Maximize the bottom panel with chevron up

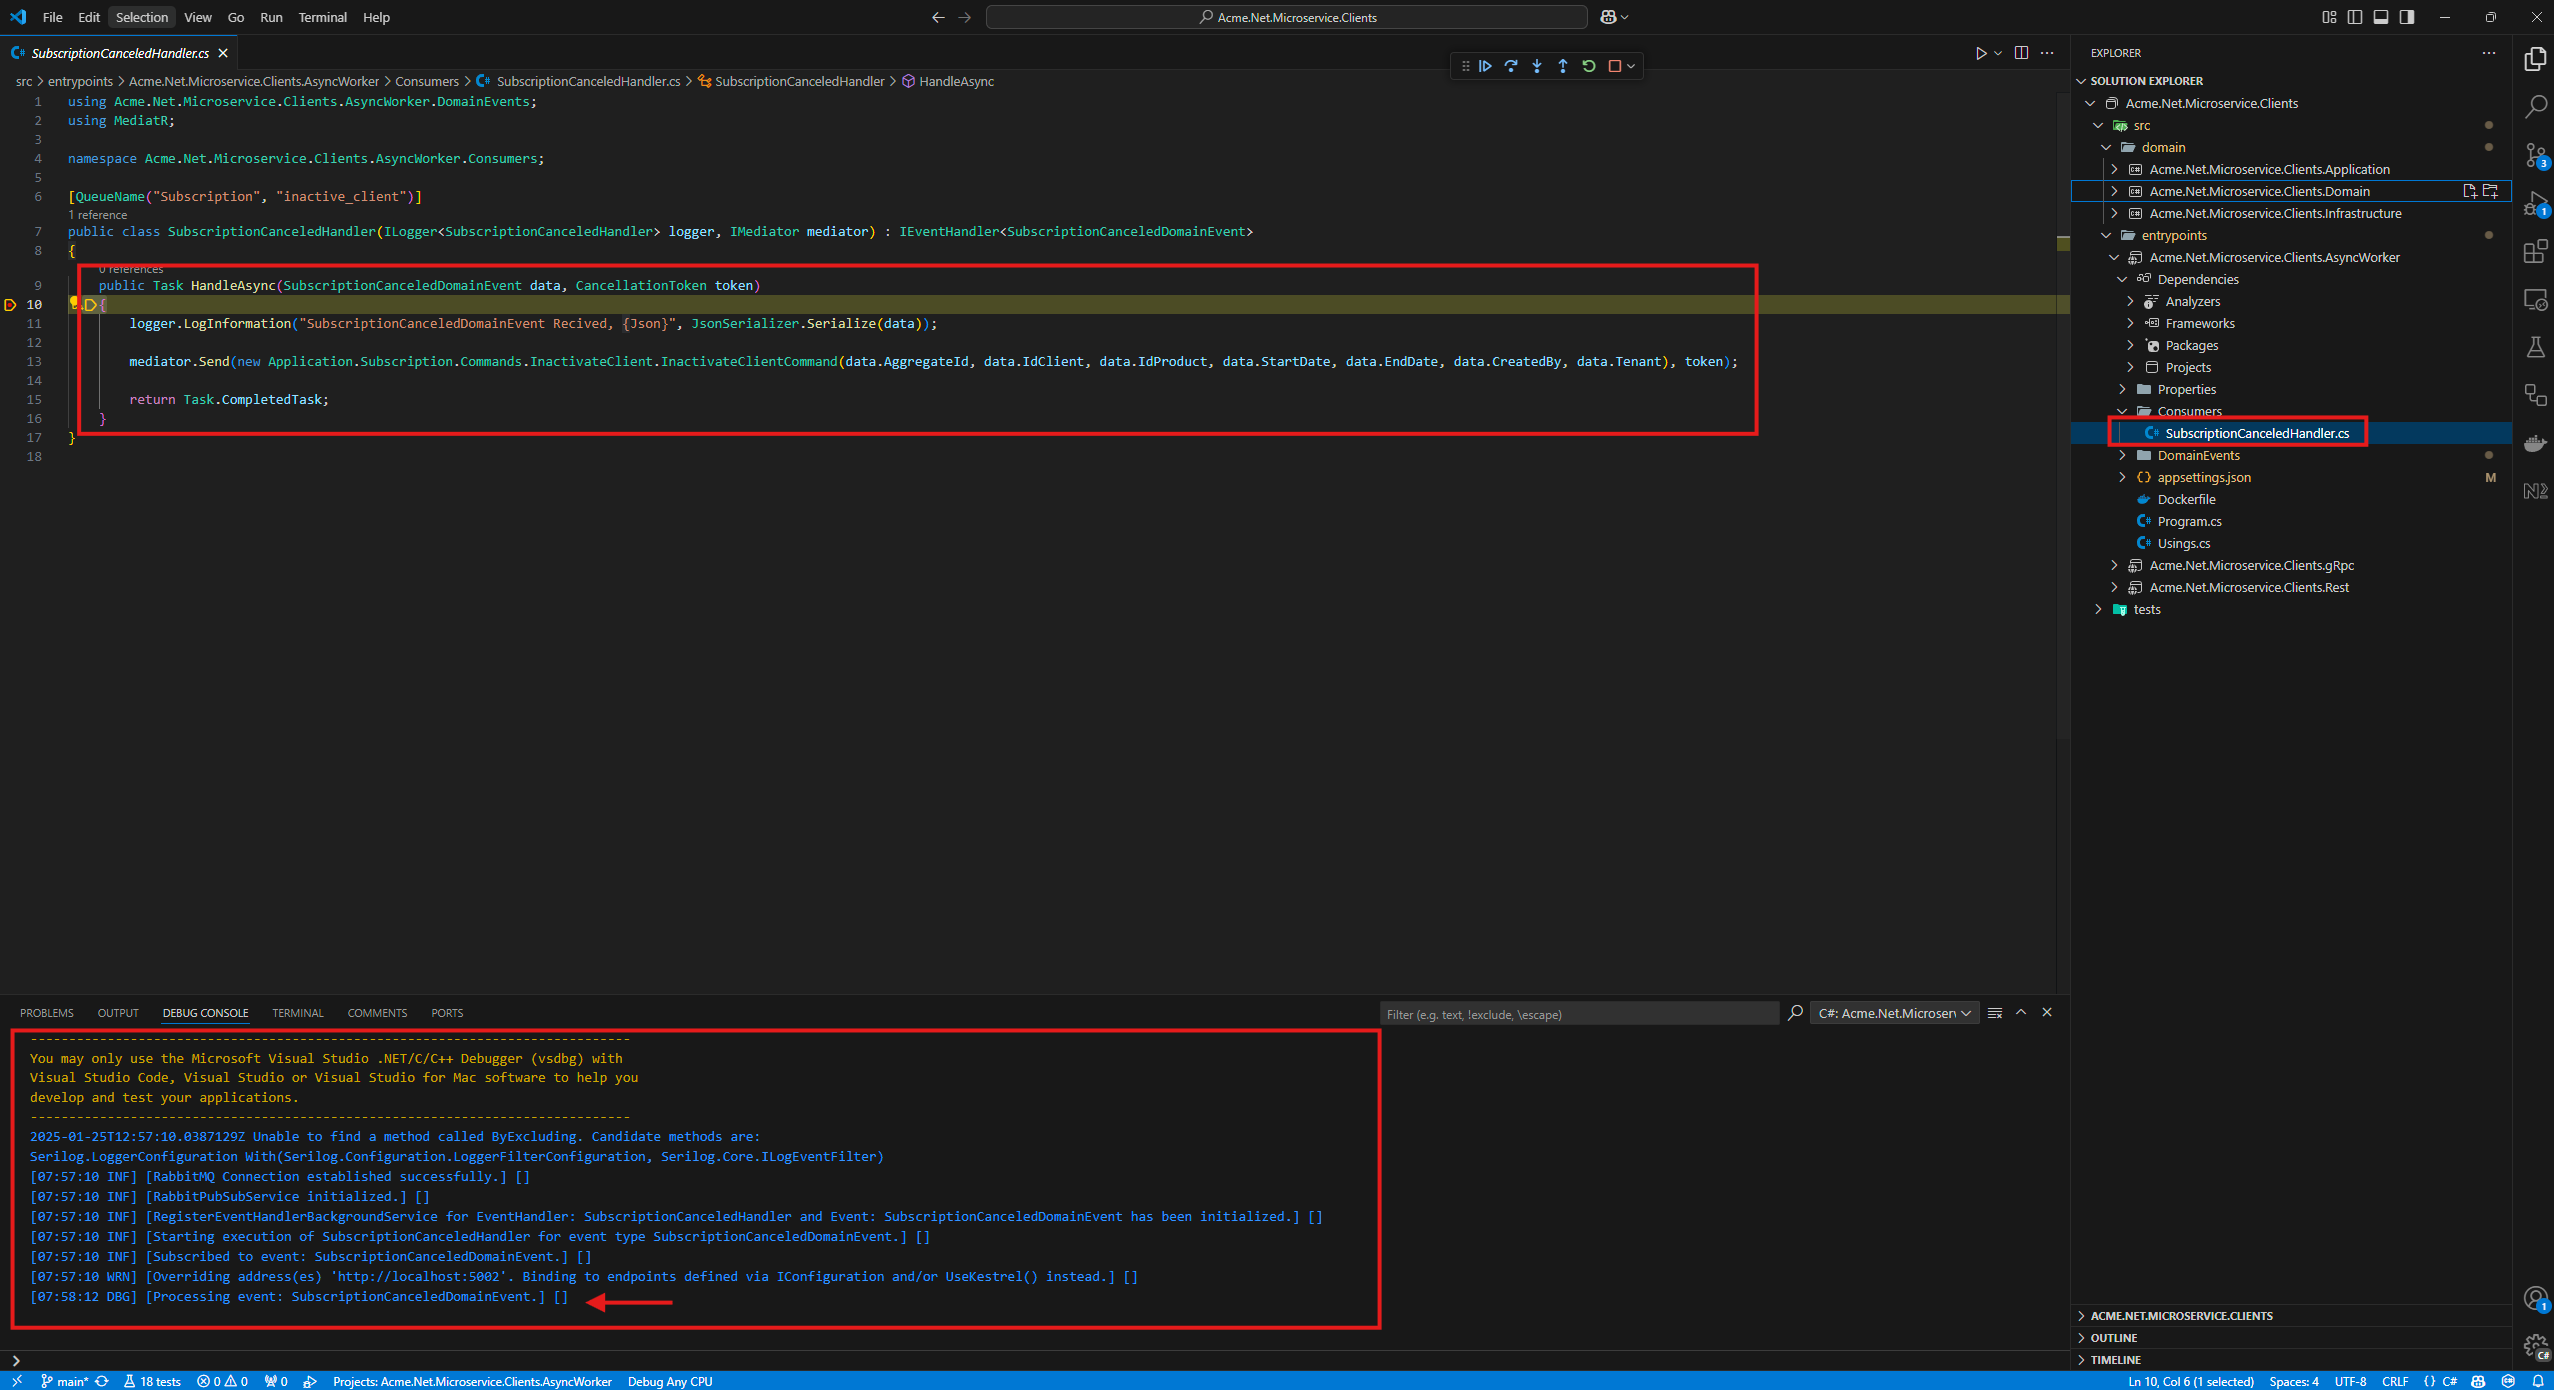[2021, 1013]
